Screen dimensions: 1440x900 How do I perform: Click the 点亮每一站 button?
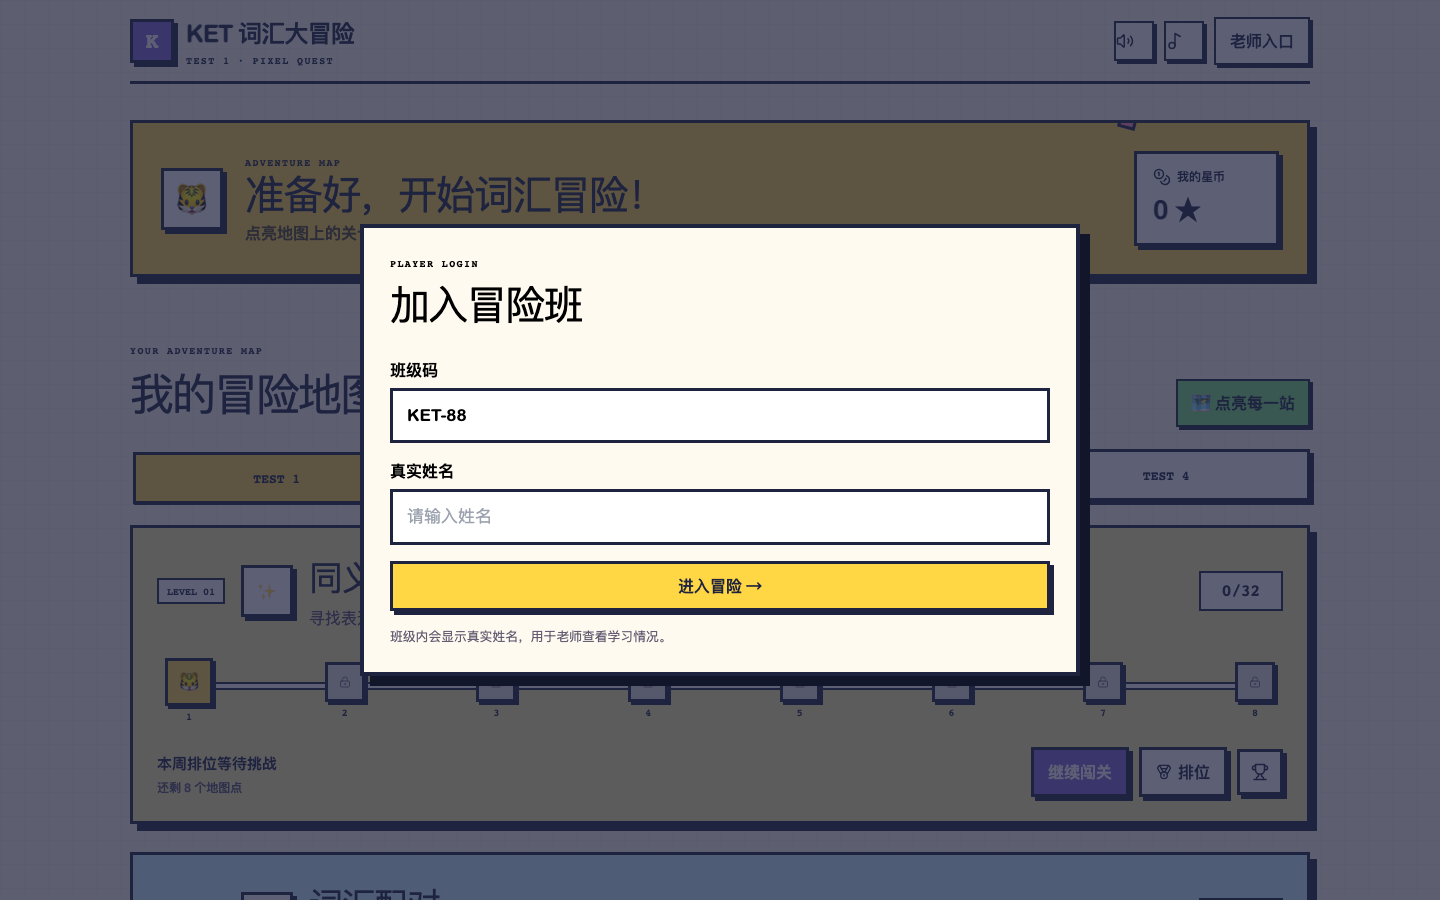(1243, 403)
